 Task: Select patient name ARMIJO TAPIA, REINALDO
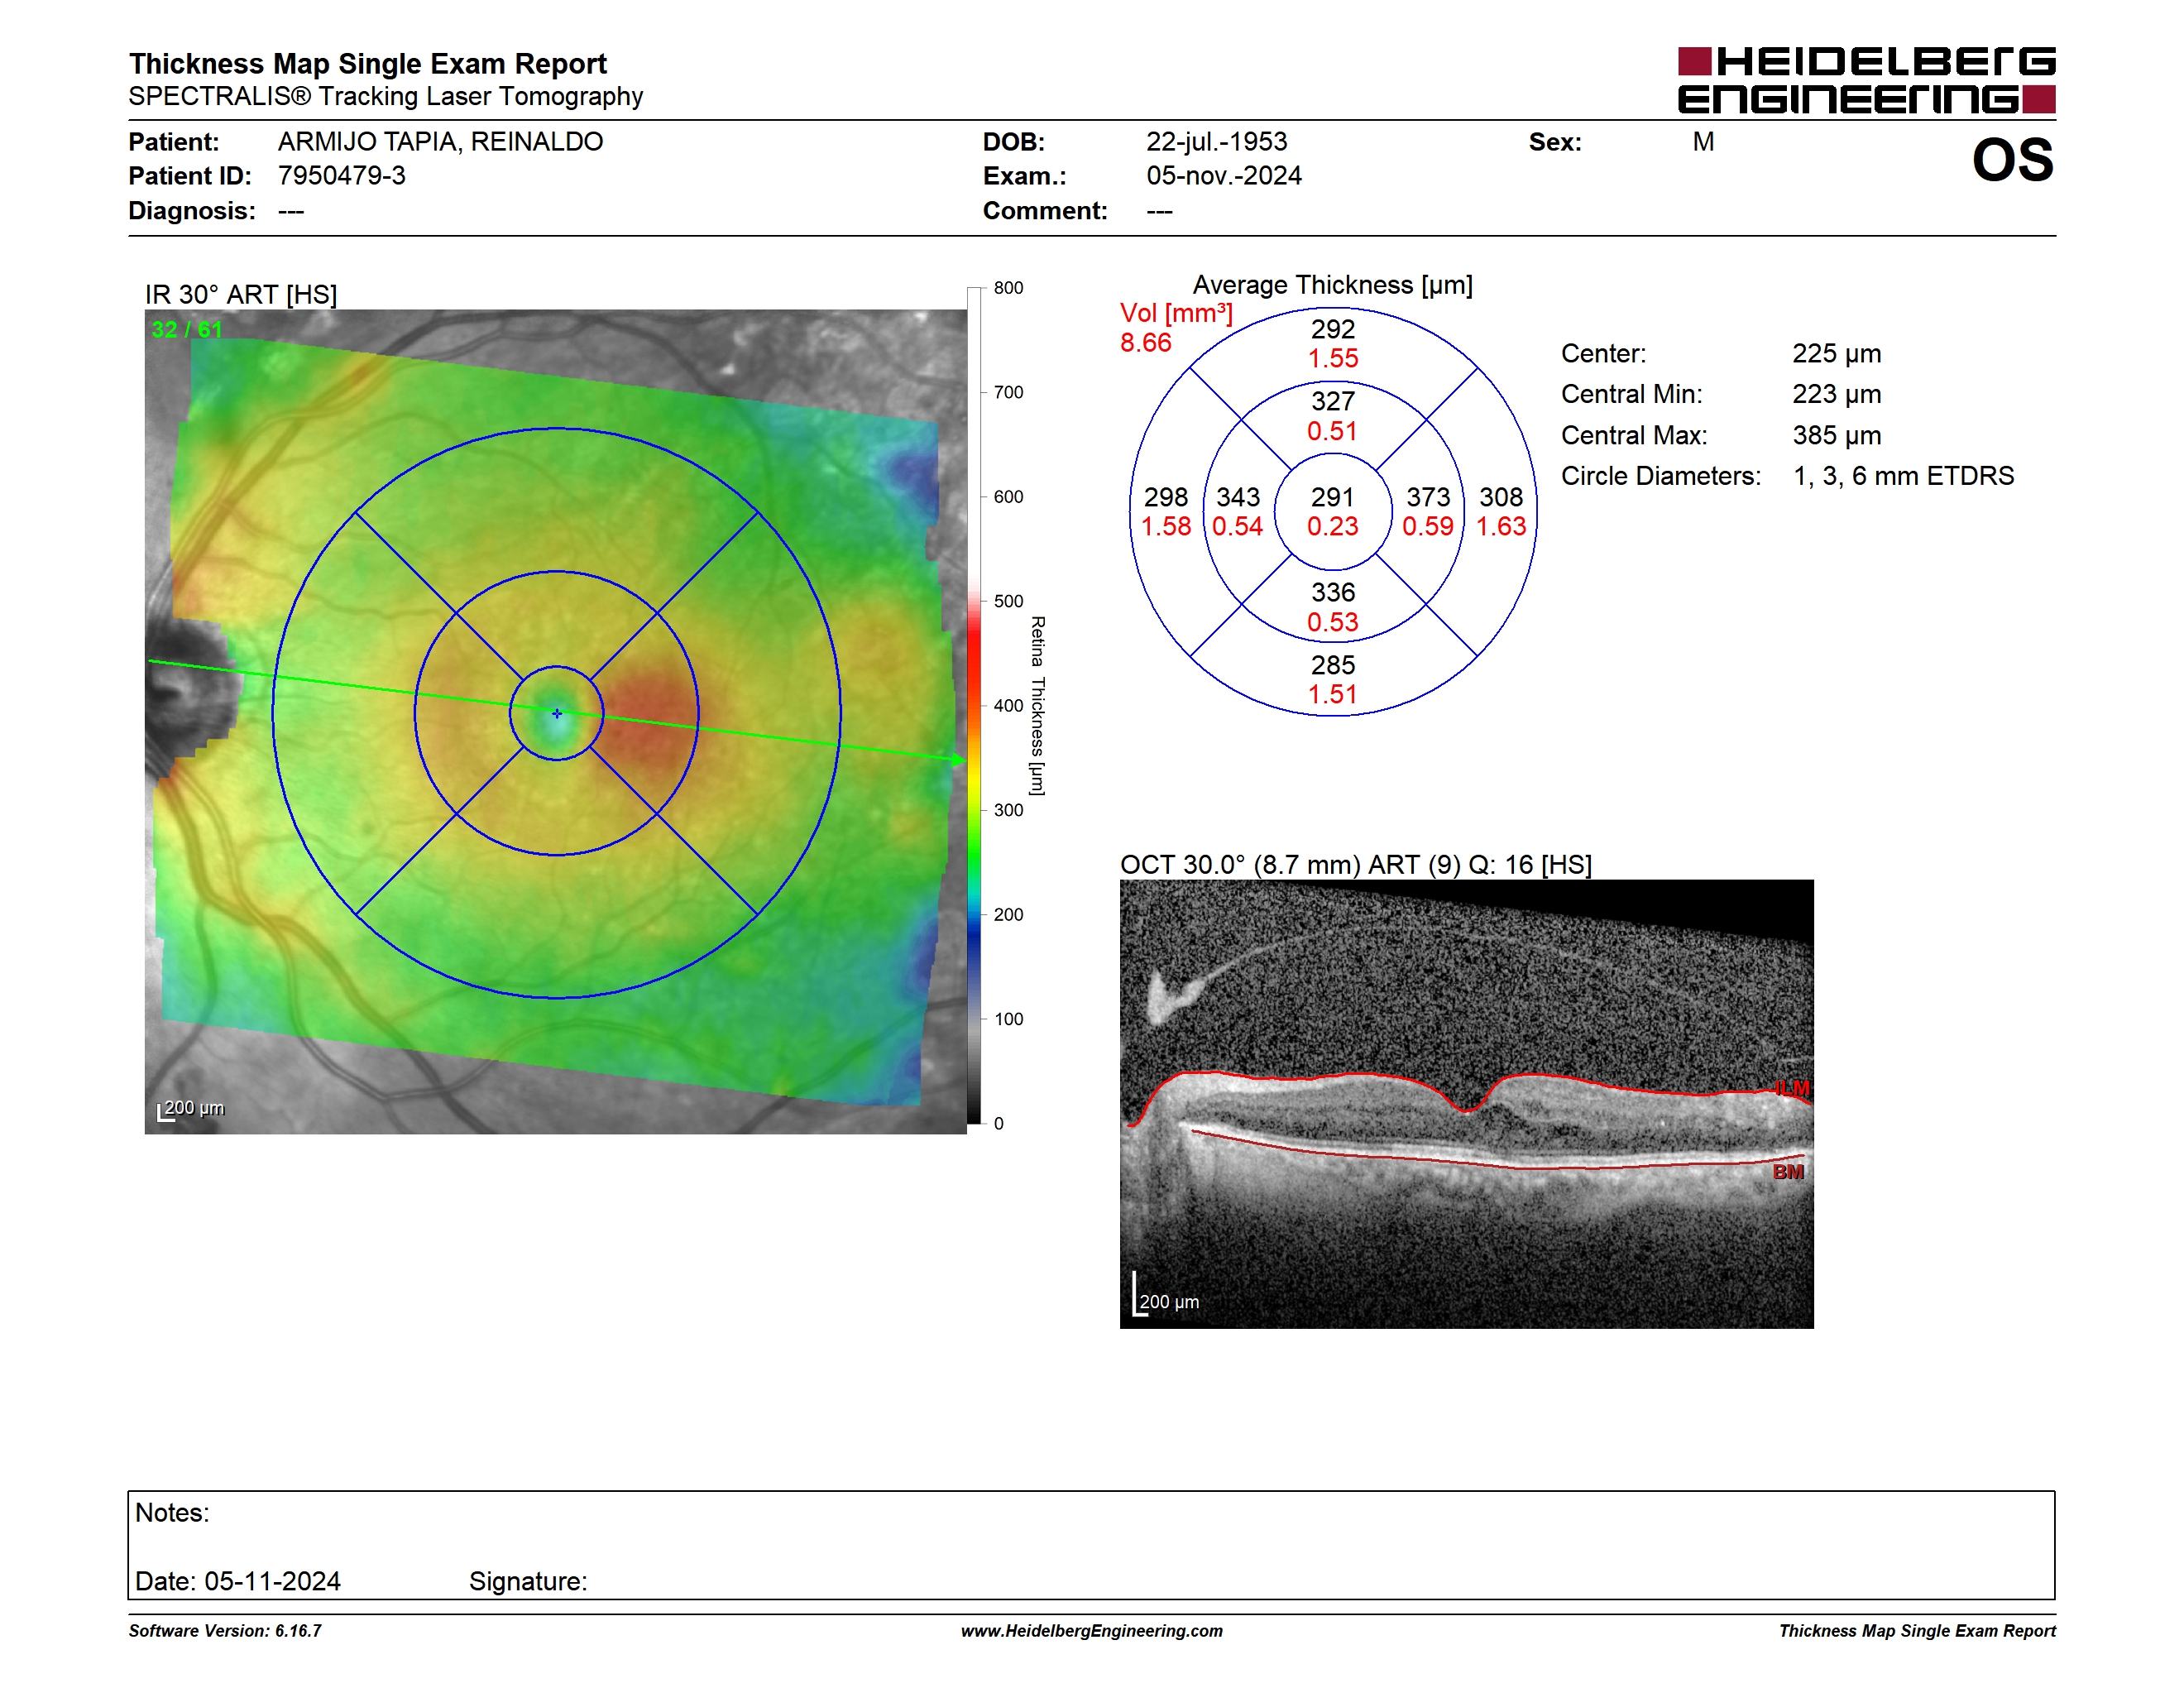(440, 141)
